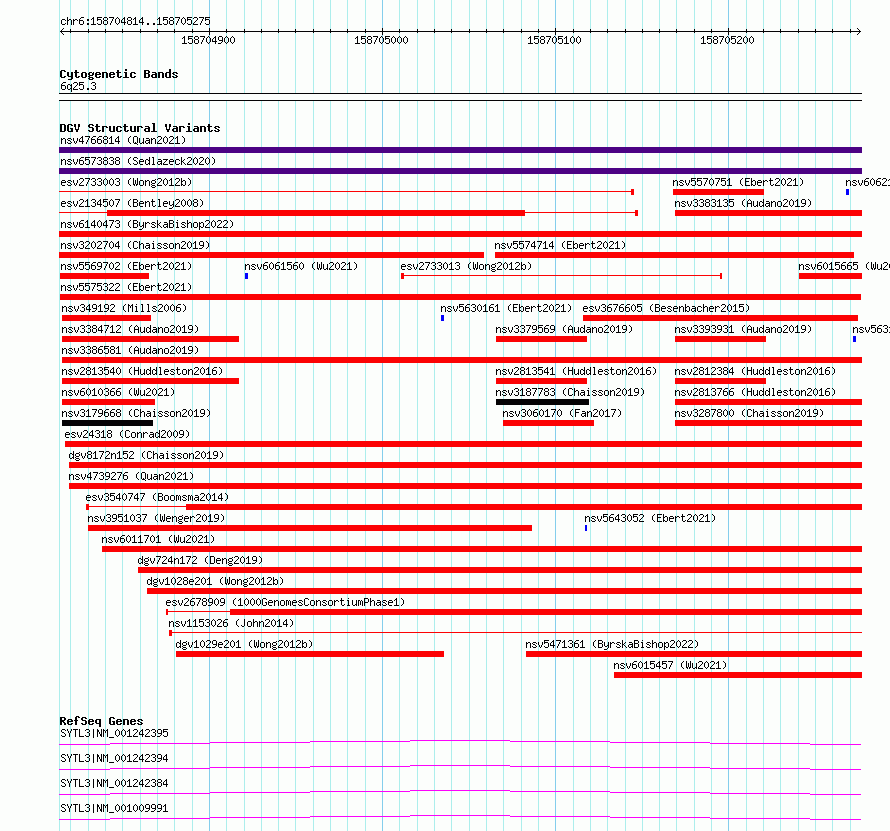Click the Cytogenetic Bands track title
The width and height of the screenshot is (890, 831).
(119, 74)
